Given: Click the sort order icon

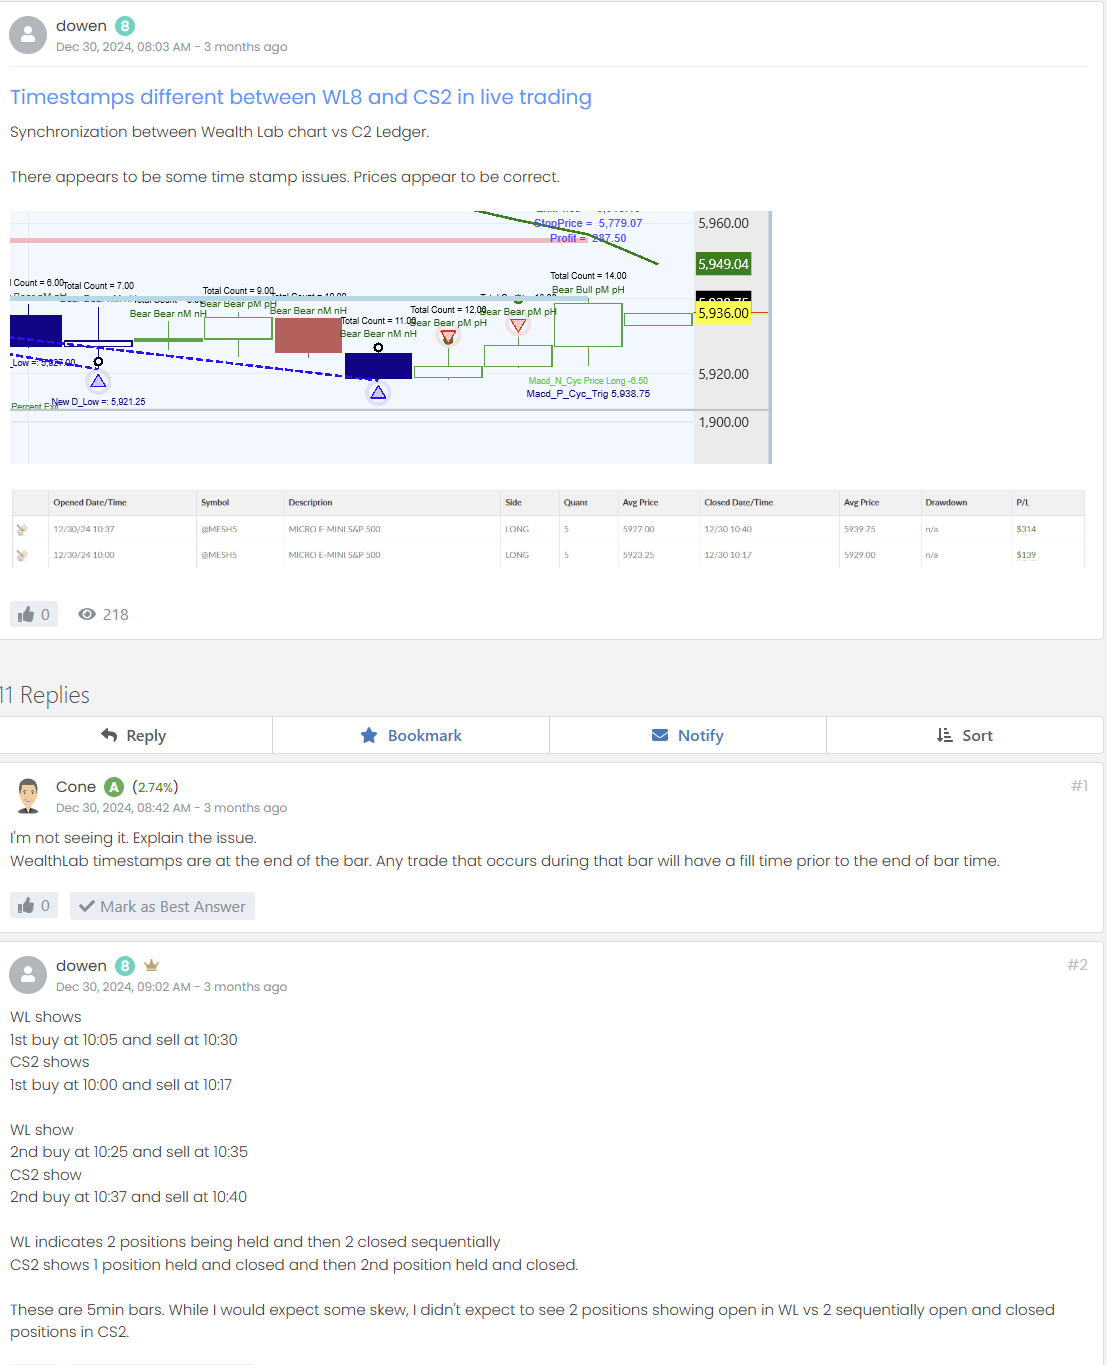Looking at the screenshot, I should [944, 735].
